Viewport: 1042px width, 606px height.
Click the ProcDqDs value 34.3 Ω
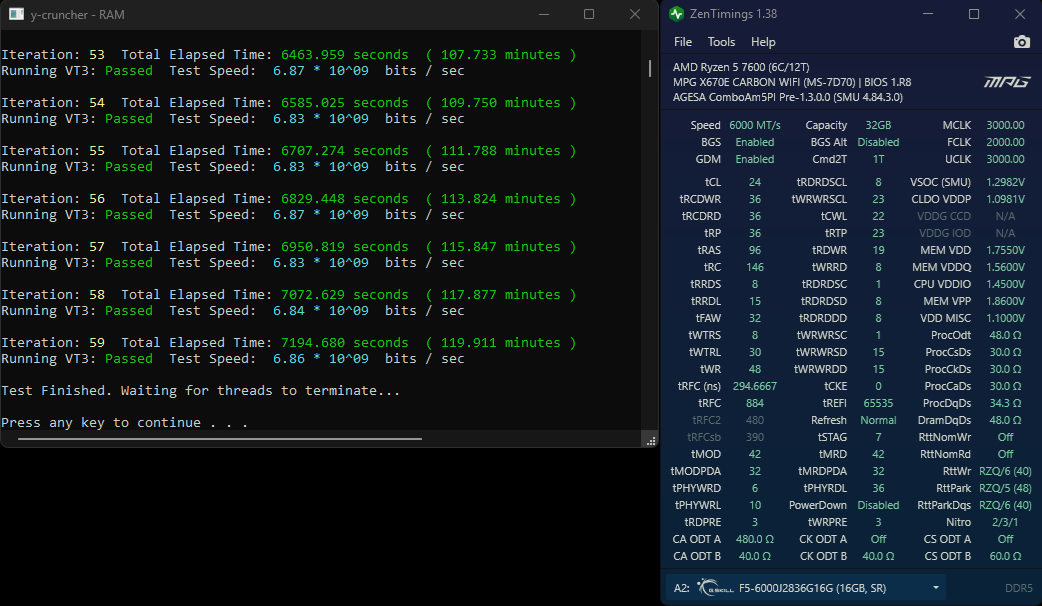coord(1005,403)
